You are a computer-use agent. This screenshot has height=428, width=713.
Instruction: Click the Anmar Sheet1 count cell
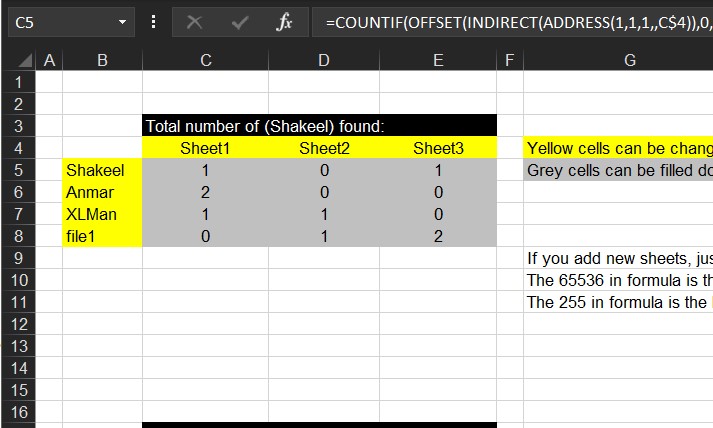click(205, 192)
